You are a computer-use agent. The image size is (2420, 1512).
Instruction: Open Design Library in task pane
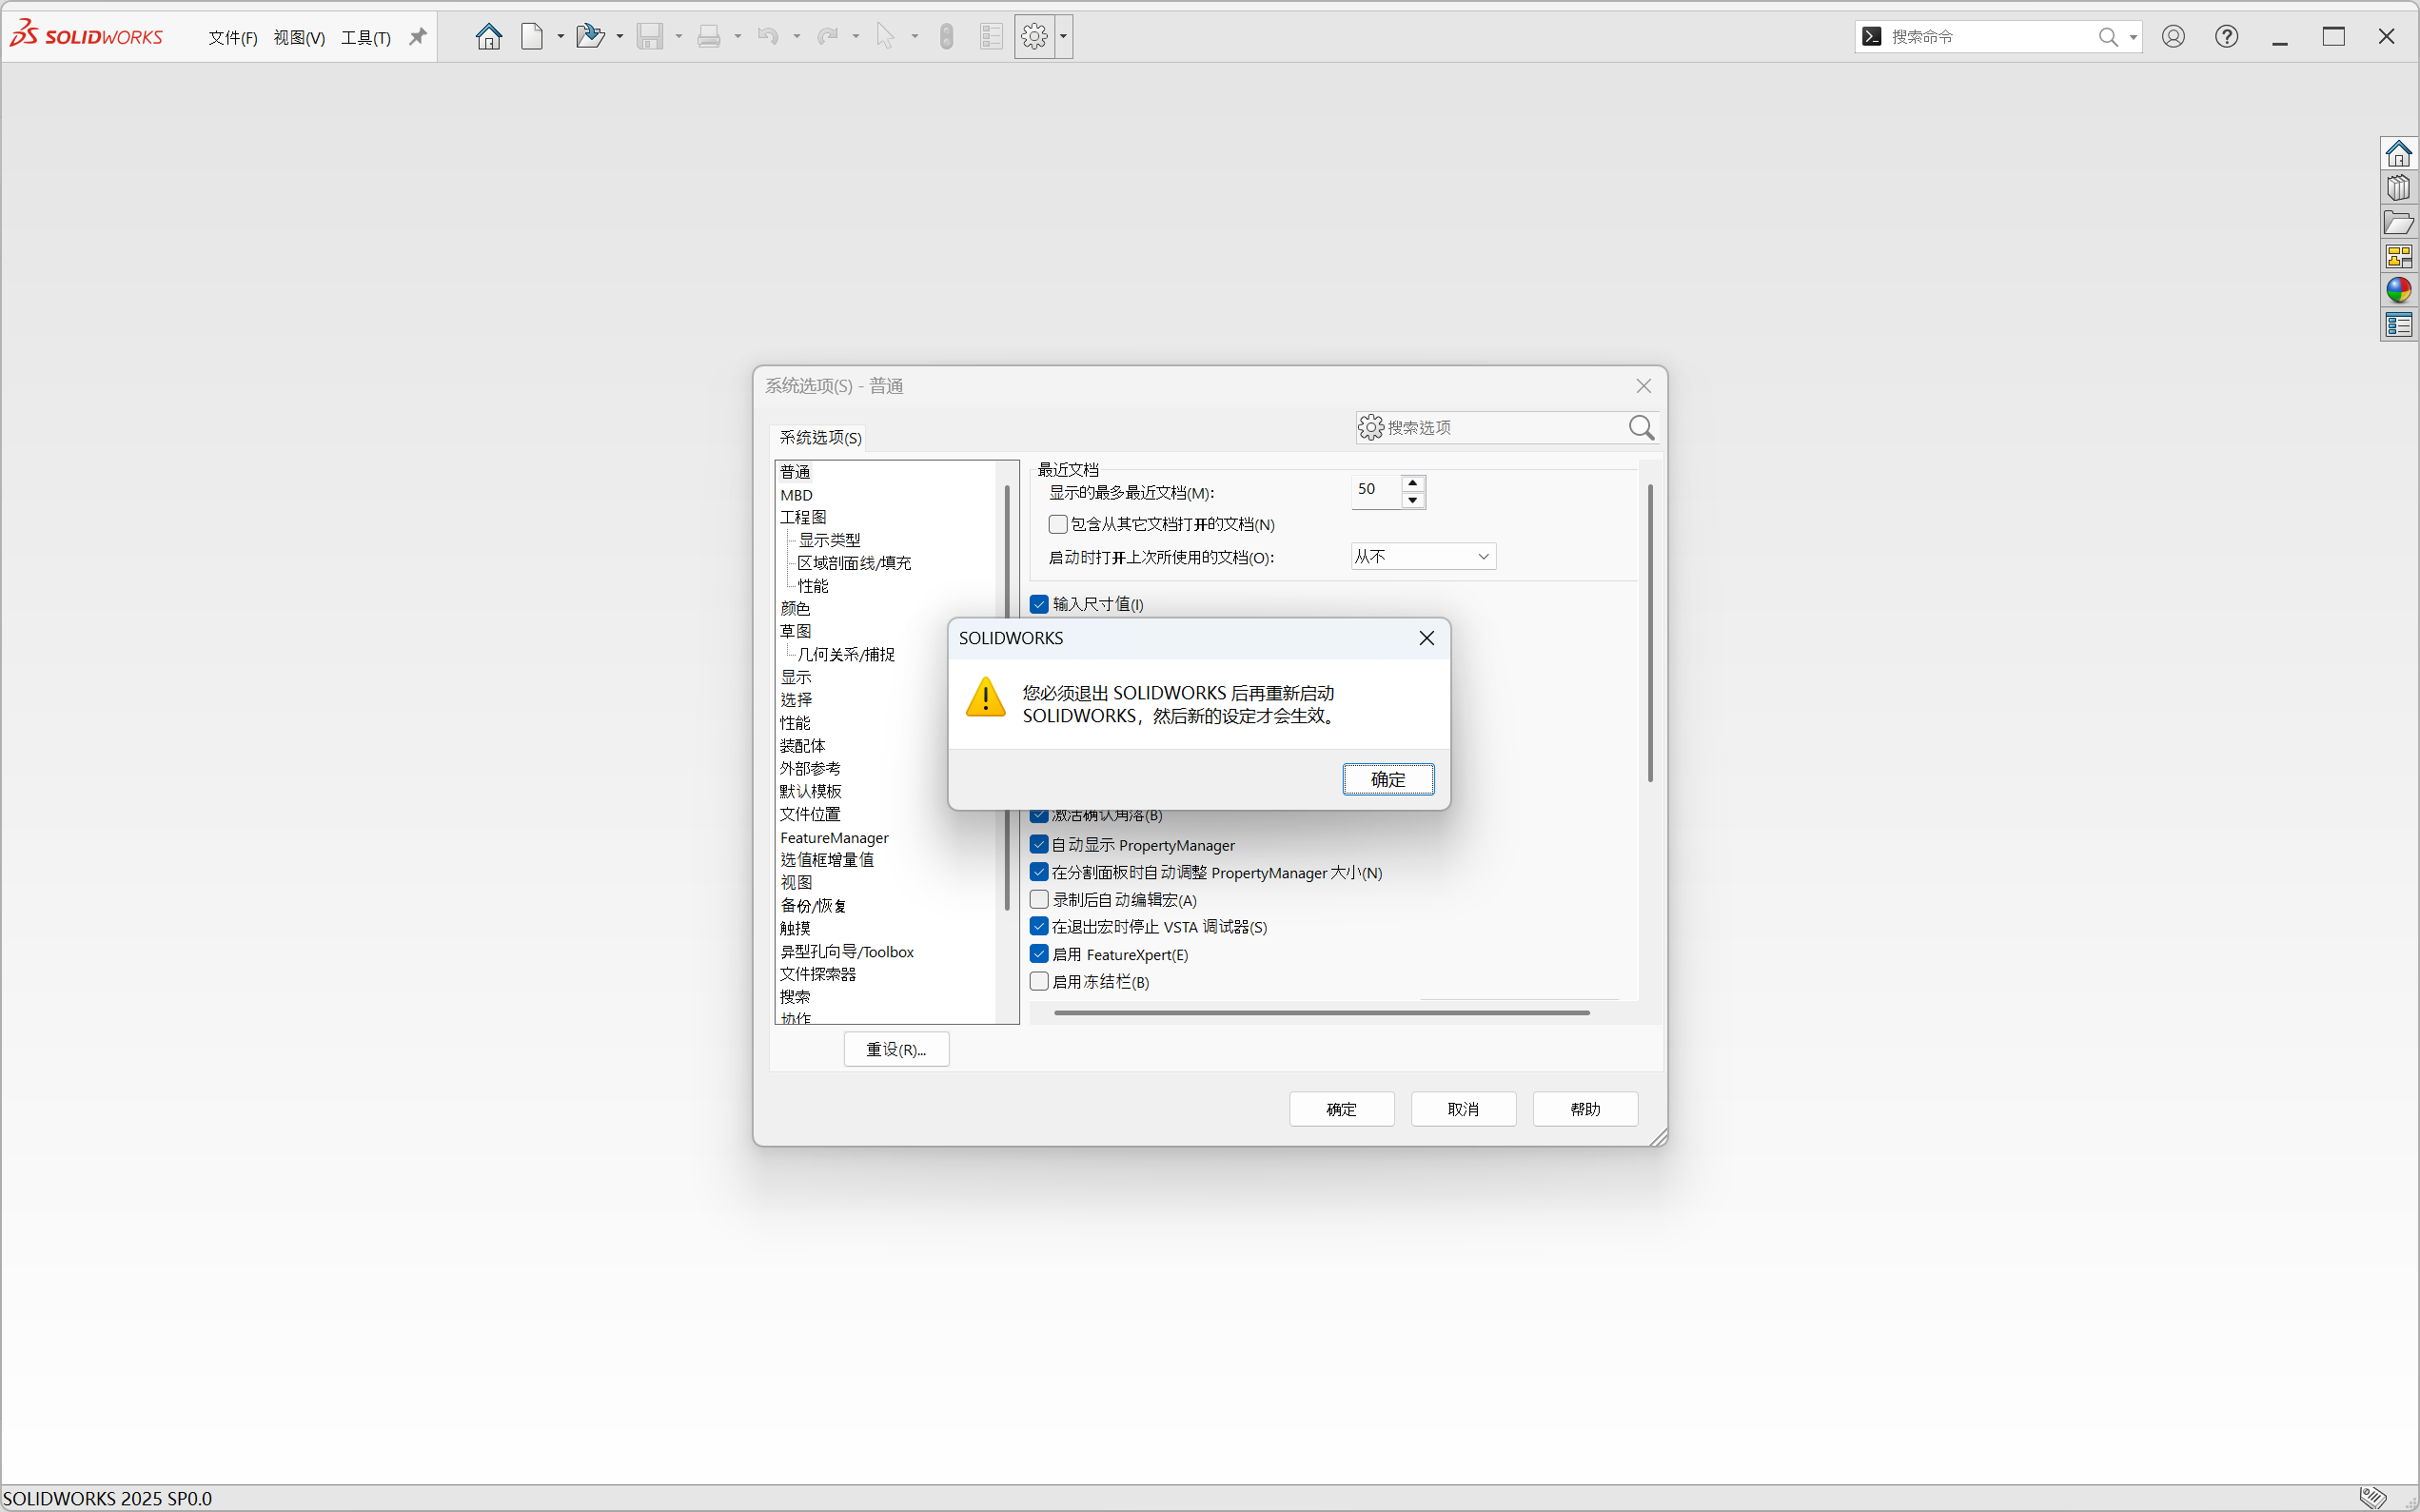[x=2398, y=188]
